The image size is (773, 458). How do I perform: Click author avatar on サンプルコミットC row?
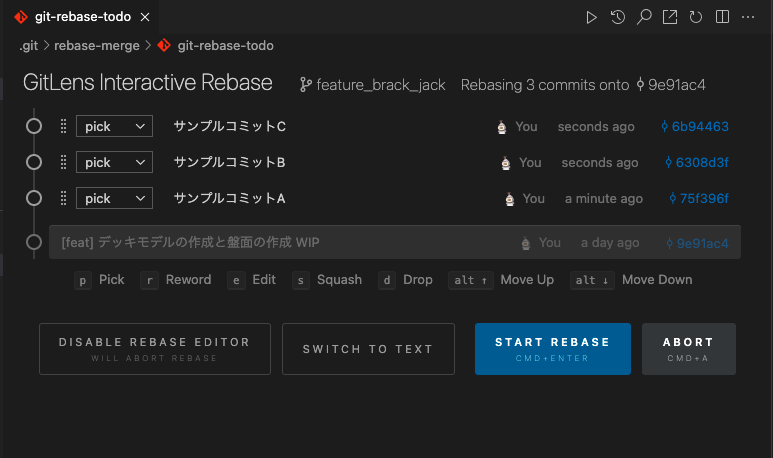(x=502, y=127)
